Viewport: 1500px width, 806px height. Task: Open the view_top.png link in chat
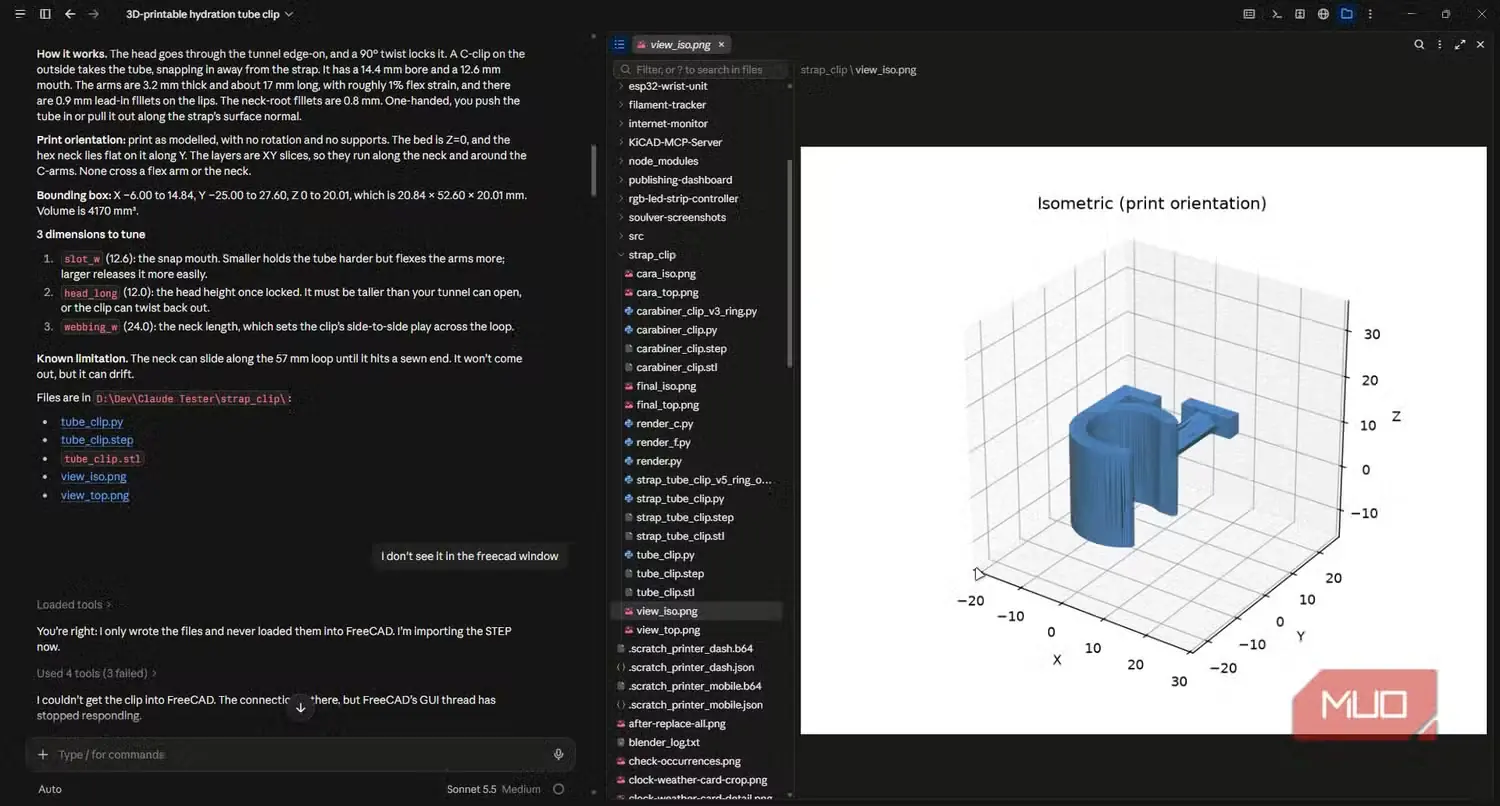pos(95,495)
